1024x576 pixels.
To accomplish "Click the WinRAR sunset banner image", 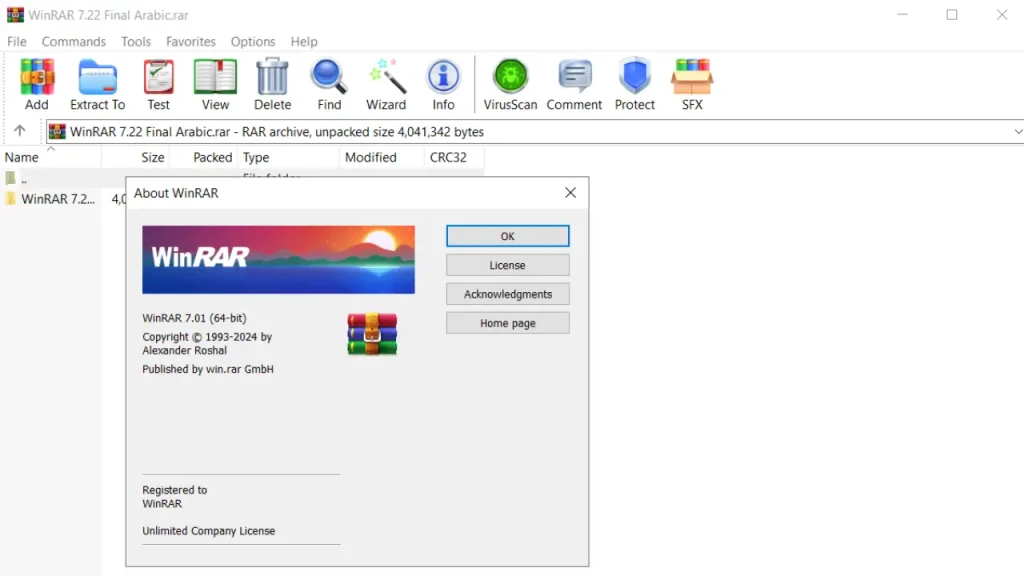I will coord(278,259).
